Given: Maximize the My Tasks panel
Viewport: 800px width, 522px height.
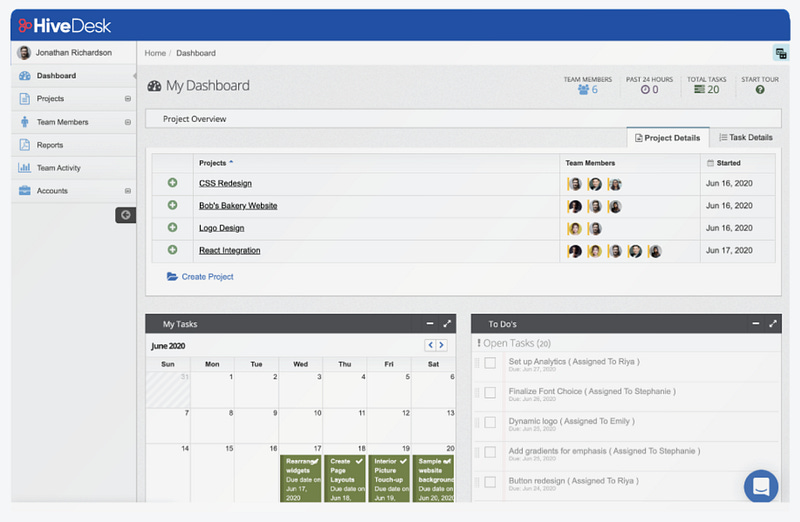Looking at the screenshot, I should point(447,324).
